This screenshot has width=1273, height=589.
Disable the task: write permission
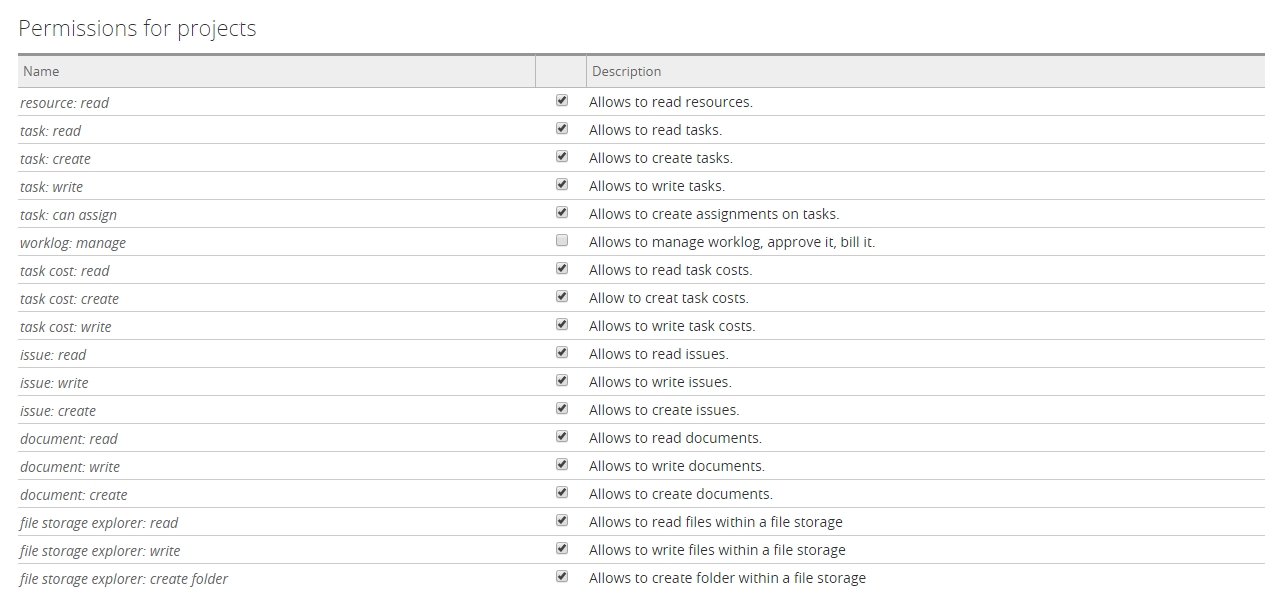pyautogui.click(x=562, y=185)
